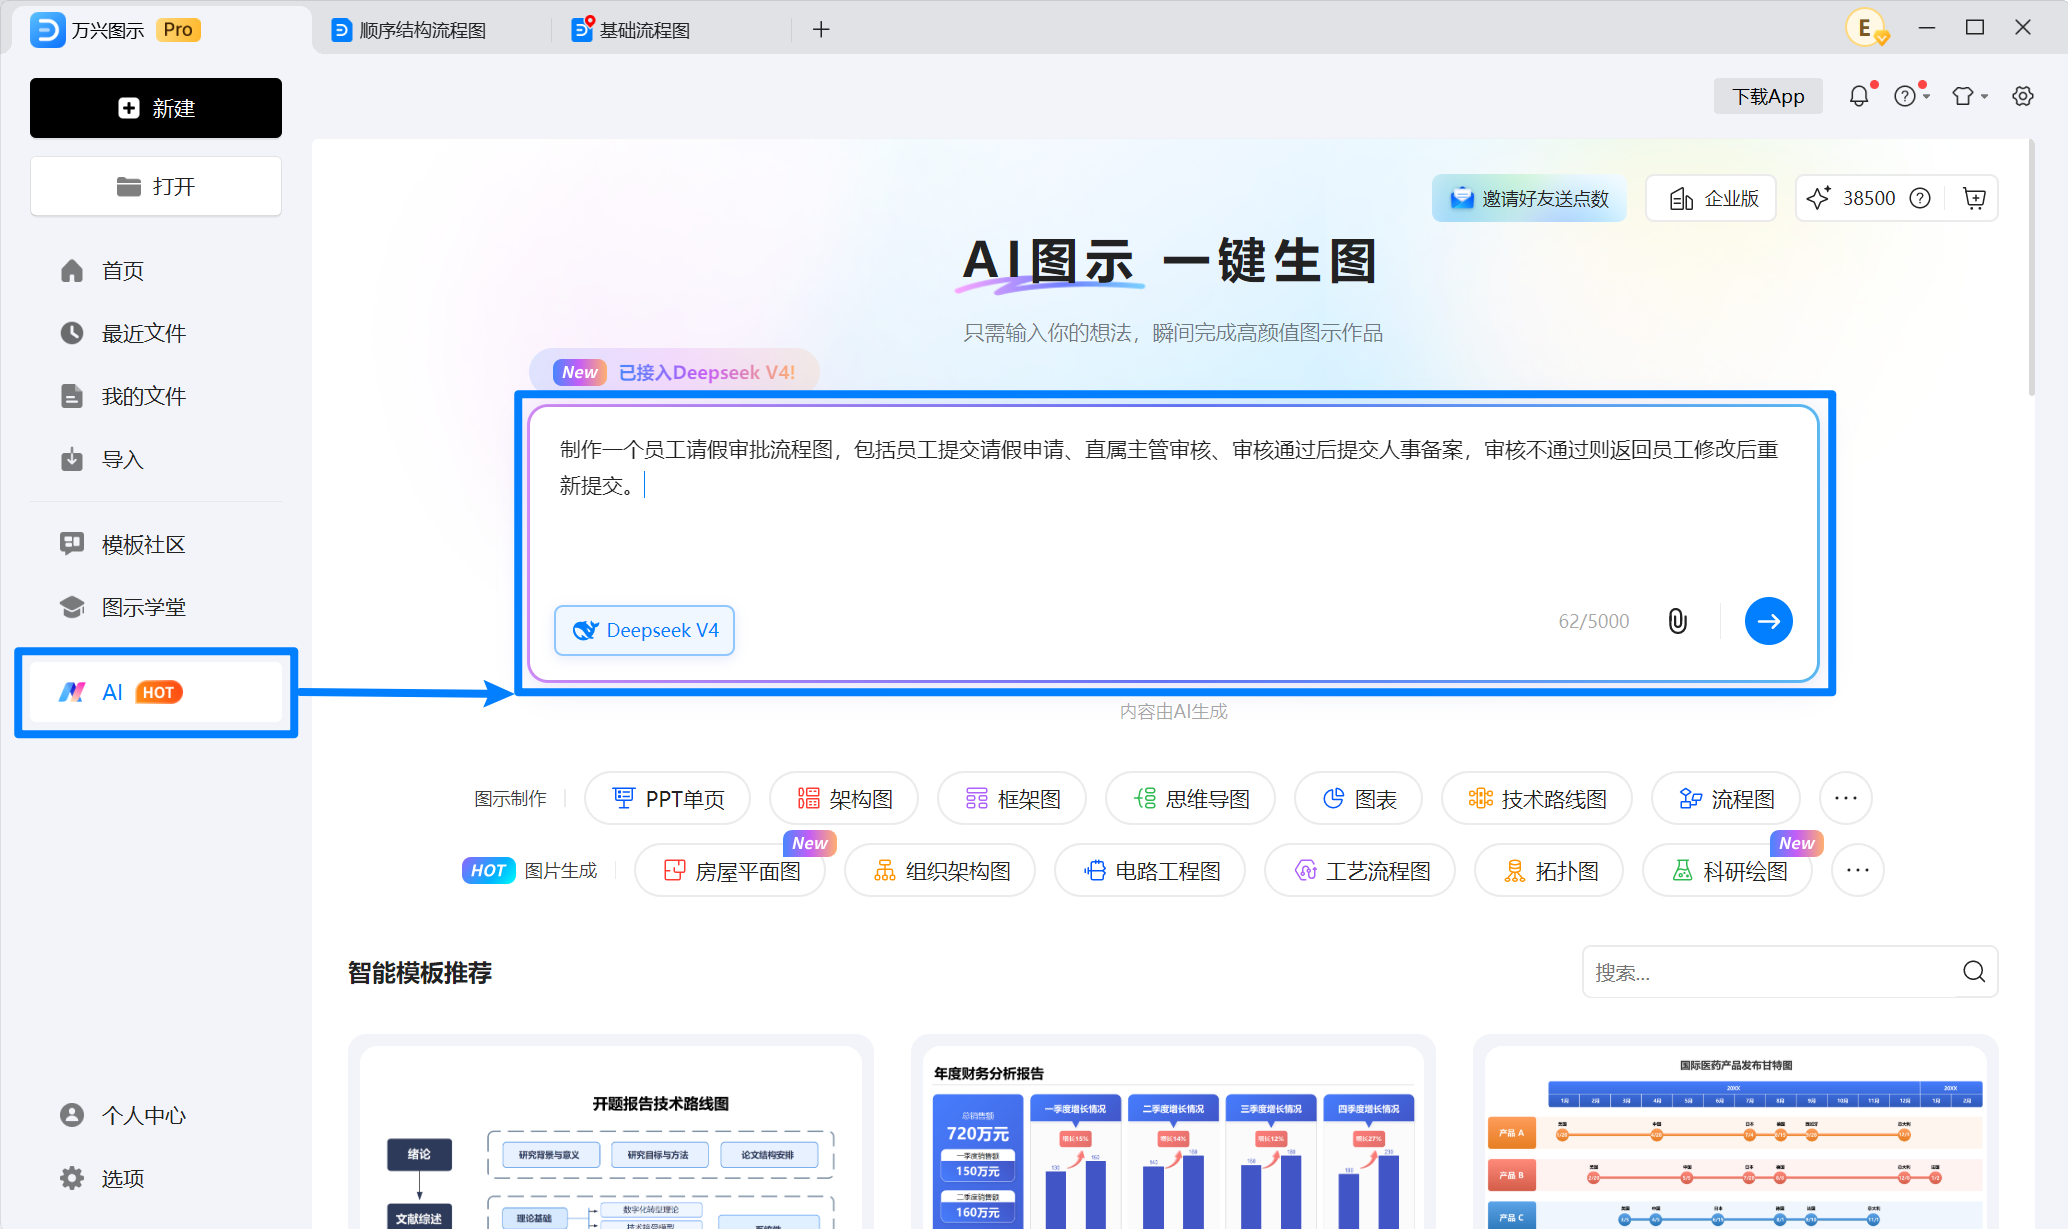Screen dimensions: 2068x1229
Task: Show more 图片生成 types via ellipsis
Action: point(1858,870)
